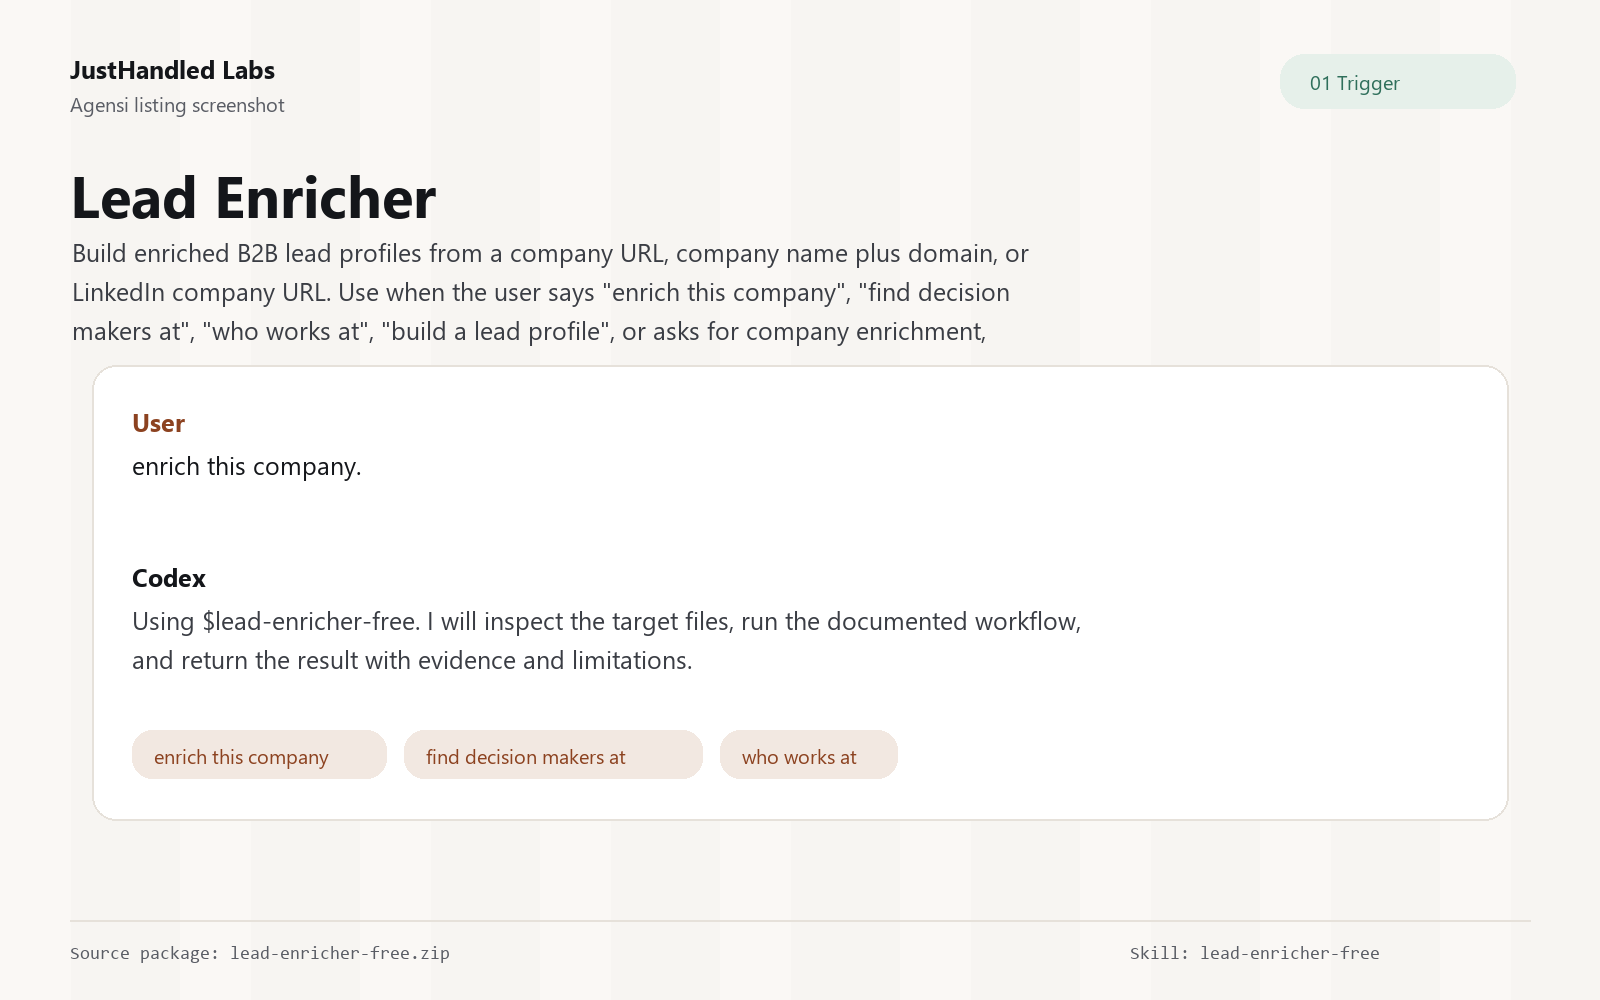Image resolution: width=1600 pixels, height=1000 pixels.
Task: Click the $lead-enricher-free skill mention
Action: pyautogui.click(x=310, y=622)
